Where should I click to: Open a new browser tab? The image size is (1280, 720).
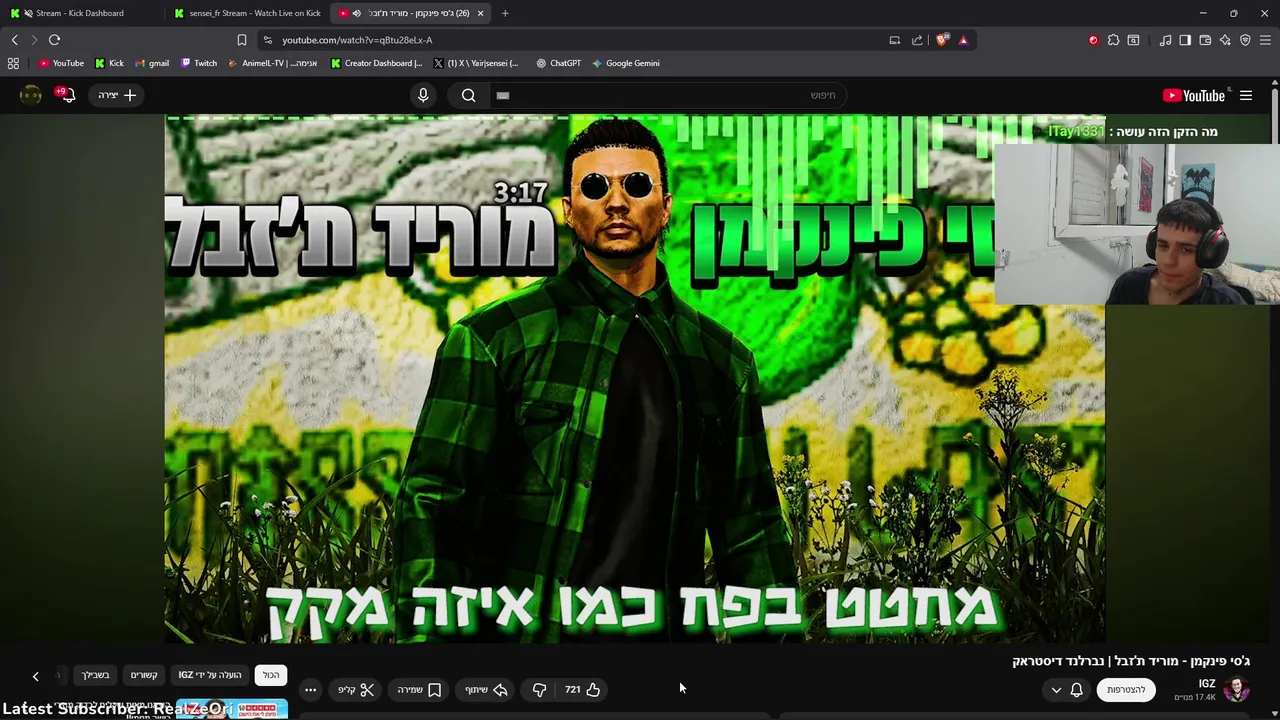(x=505, y=13)
